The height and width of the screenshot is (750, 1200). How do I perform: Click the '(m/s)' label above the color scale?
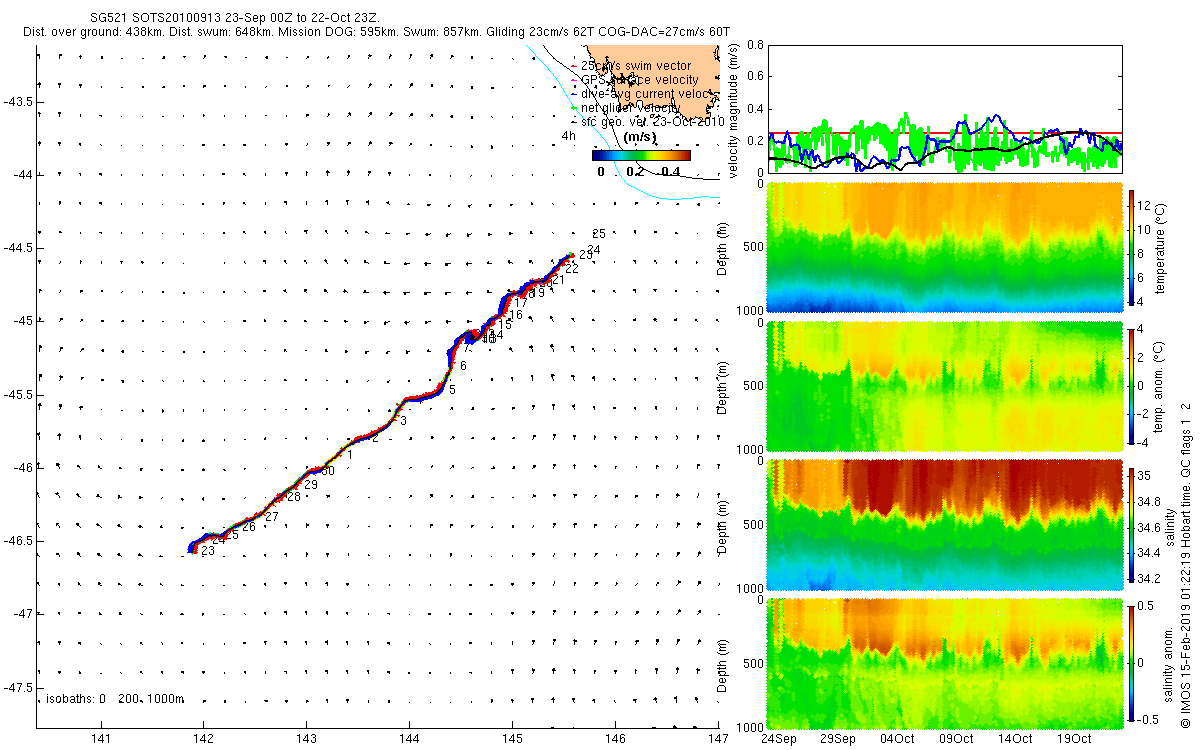(641, 137)
